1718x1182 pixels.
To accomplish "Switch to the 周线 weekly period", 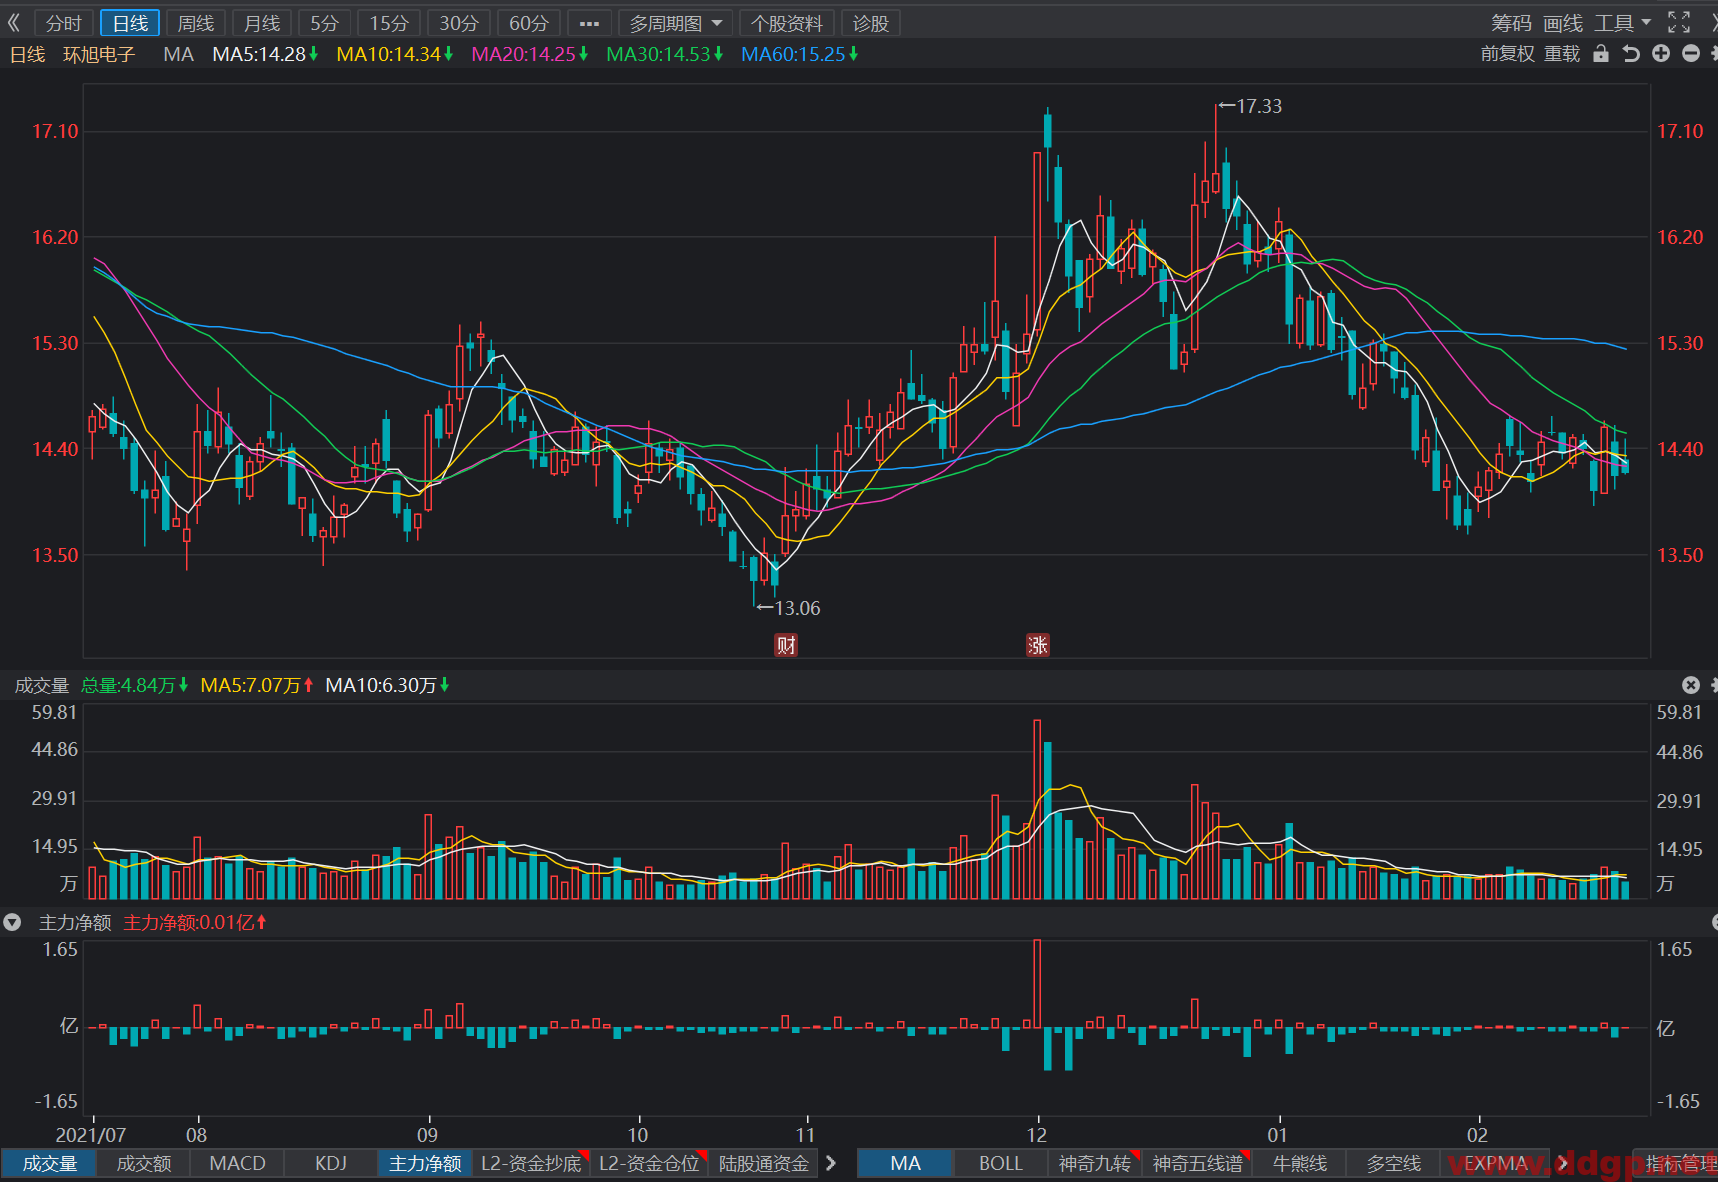I will click(x=196, y=23).
